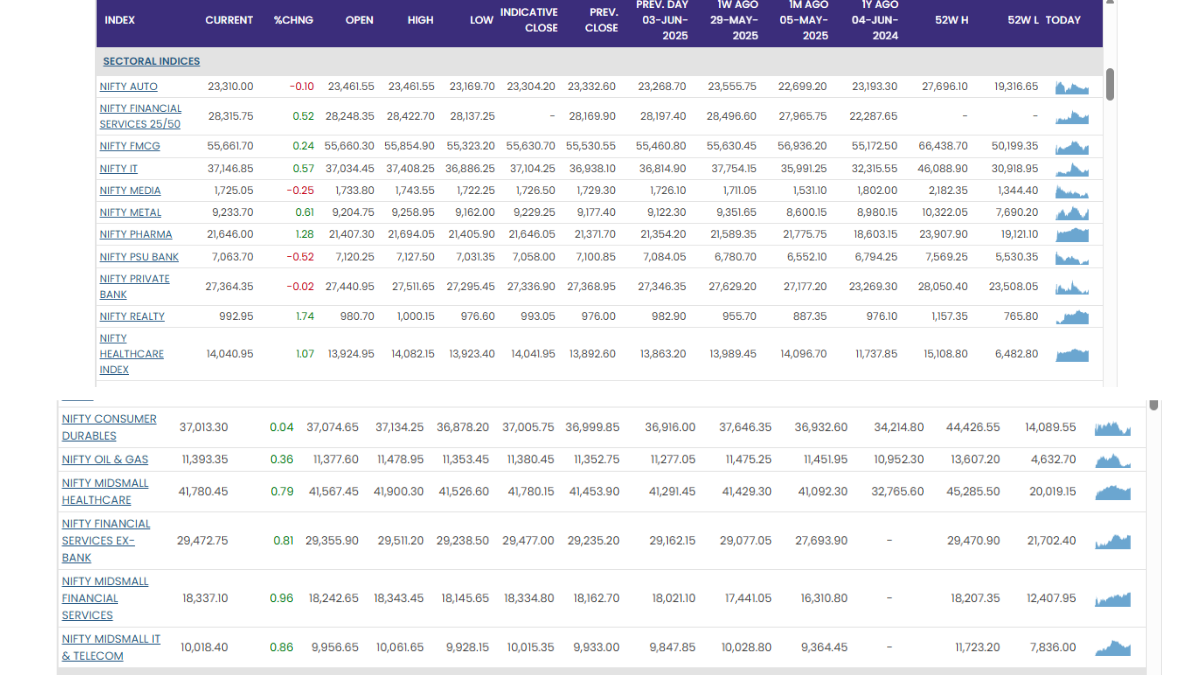Click the INDEX column header
Screen dimensions: 1200x675
[120, 20]
